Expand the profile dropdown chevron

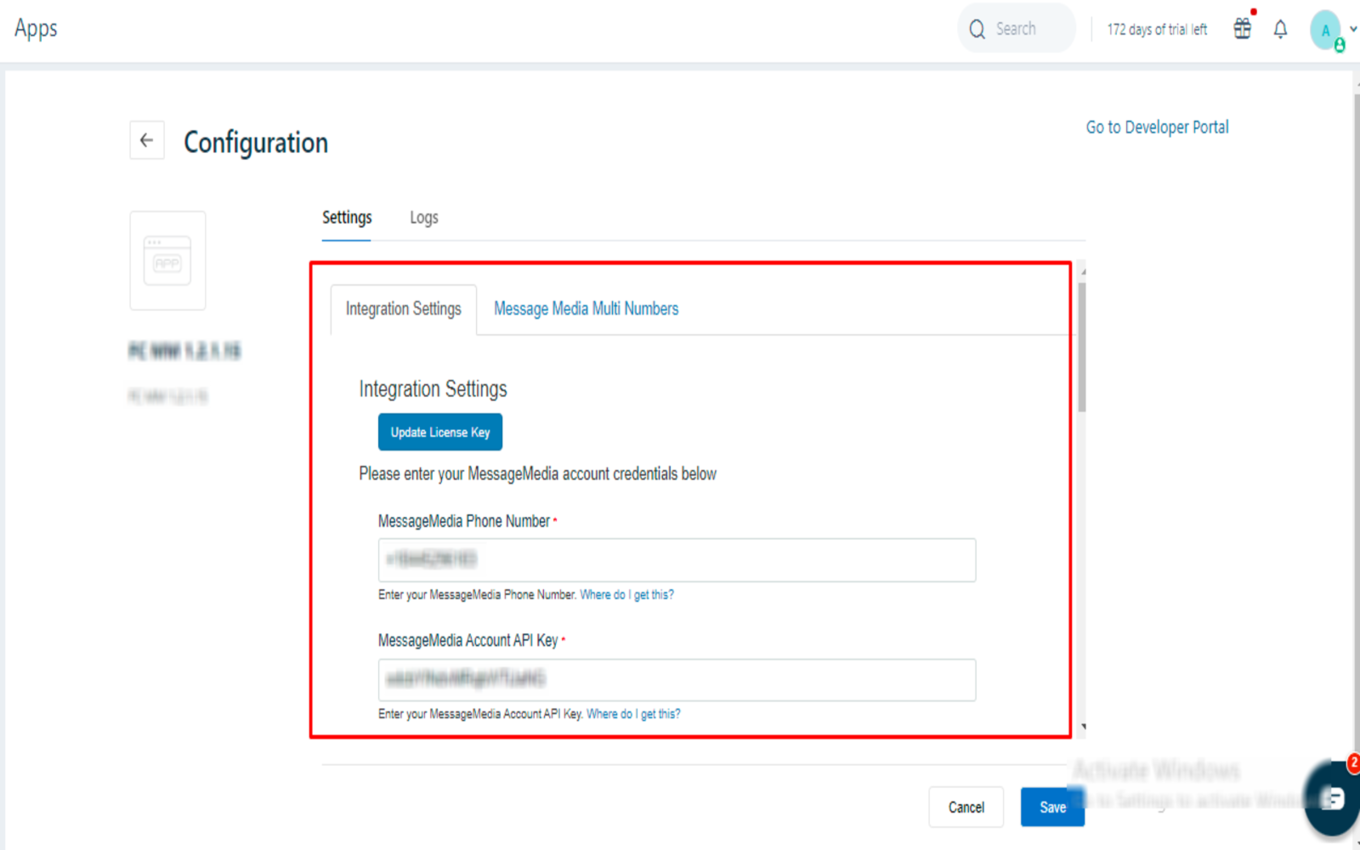1353,30
